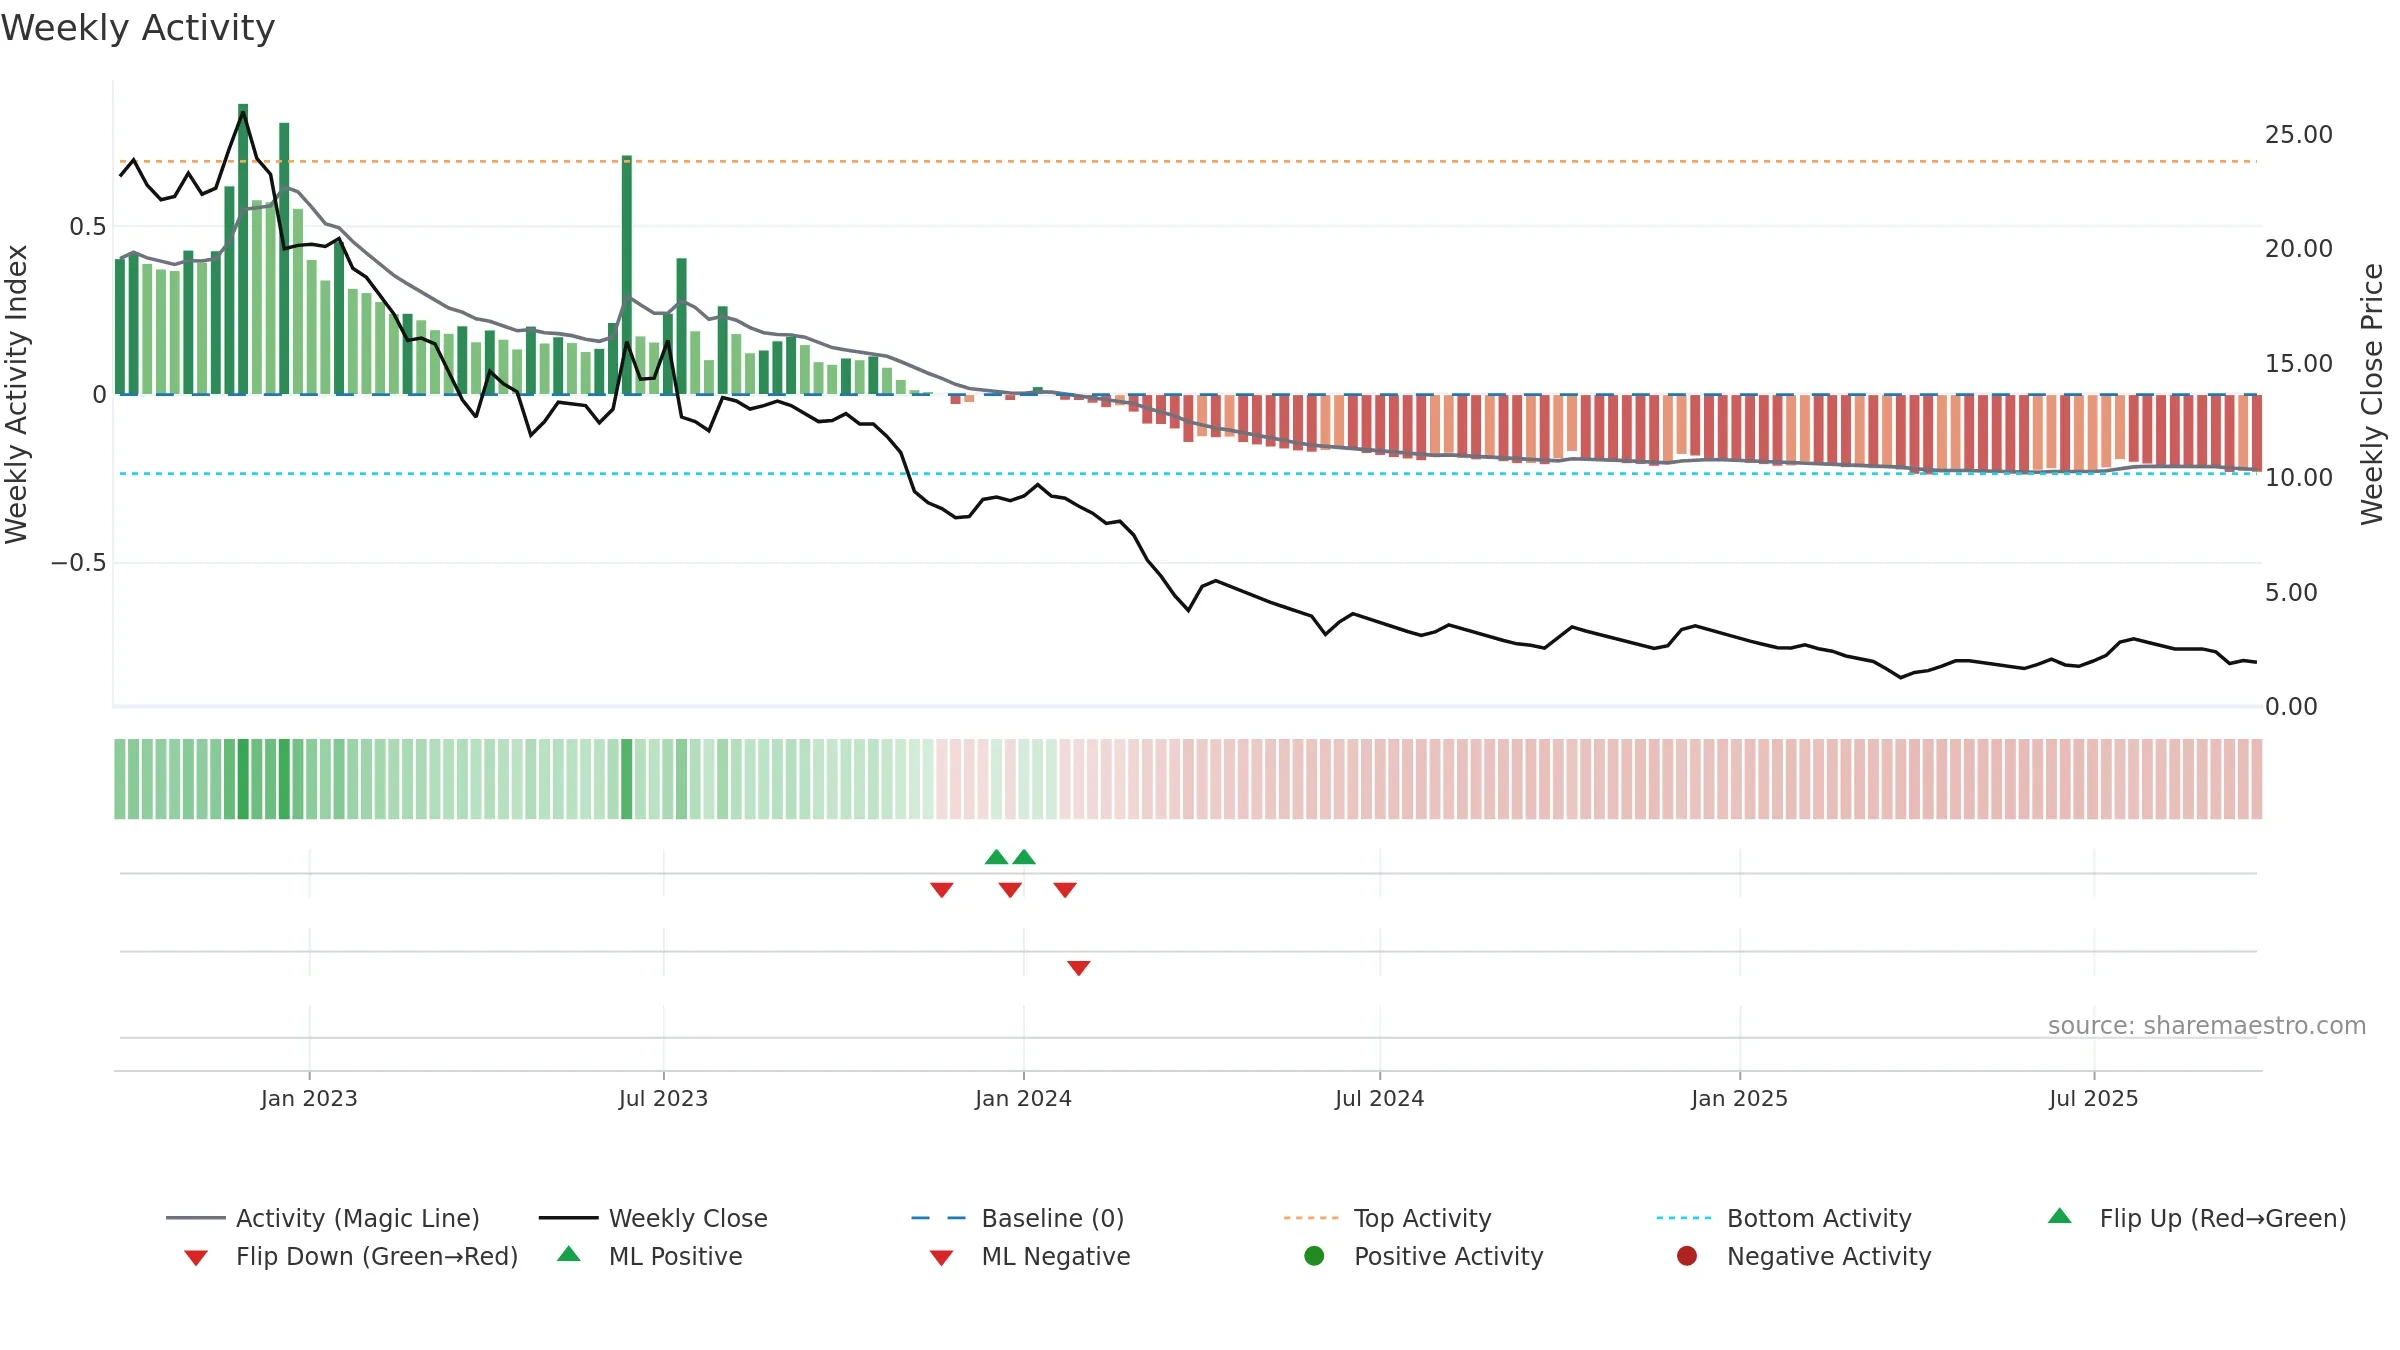Click the last red flip-down marker after Jan 2024
Screen dimensions: 2400x1350
pos(1065,890)
